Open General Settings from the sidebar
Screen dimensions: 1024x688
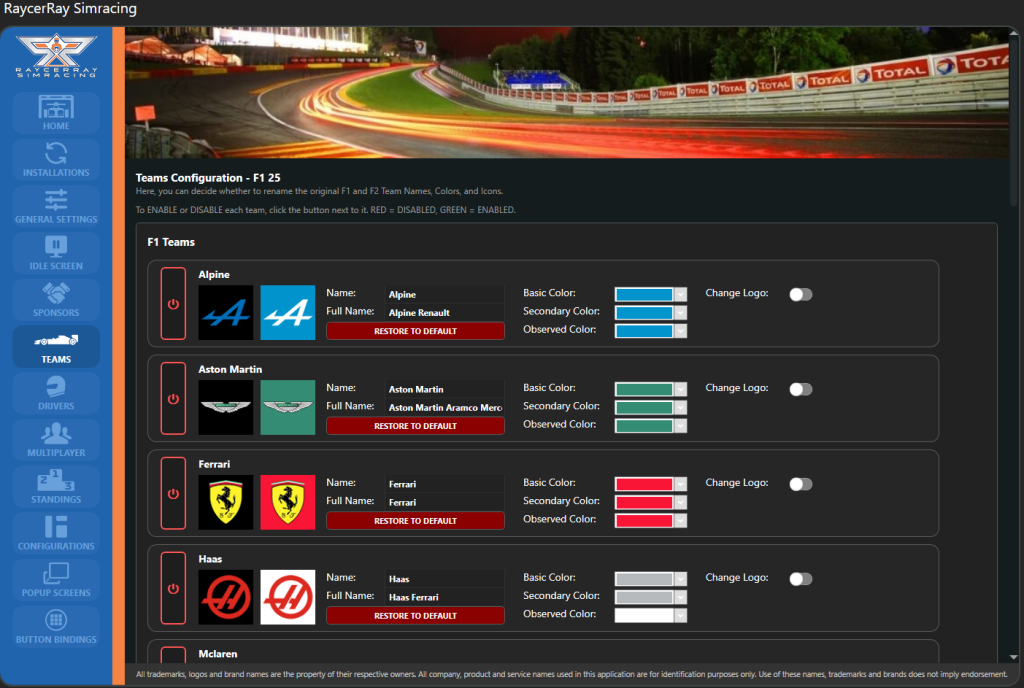(56, 206)
